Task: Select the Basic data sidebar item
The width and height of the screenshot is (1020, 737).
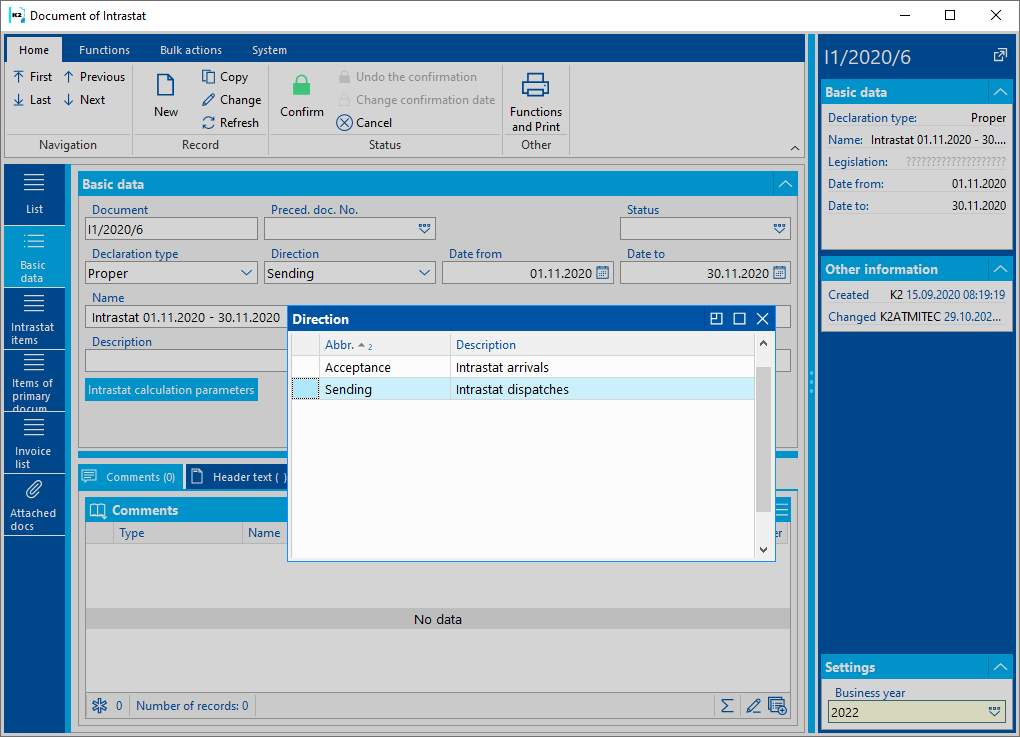Action: click(x=33, y=257)
